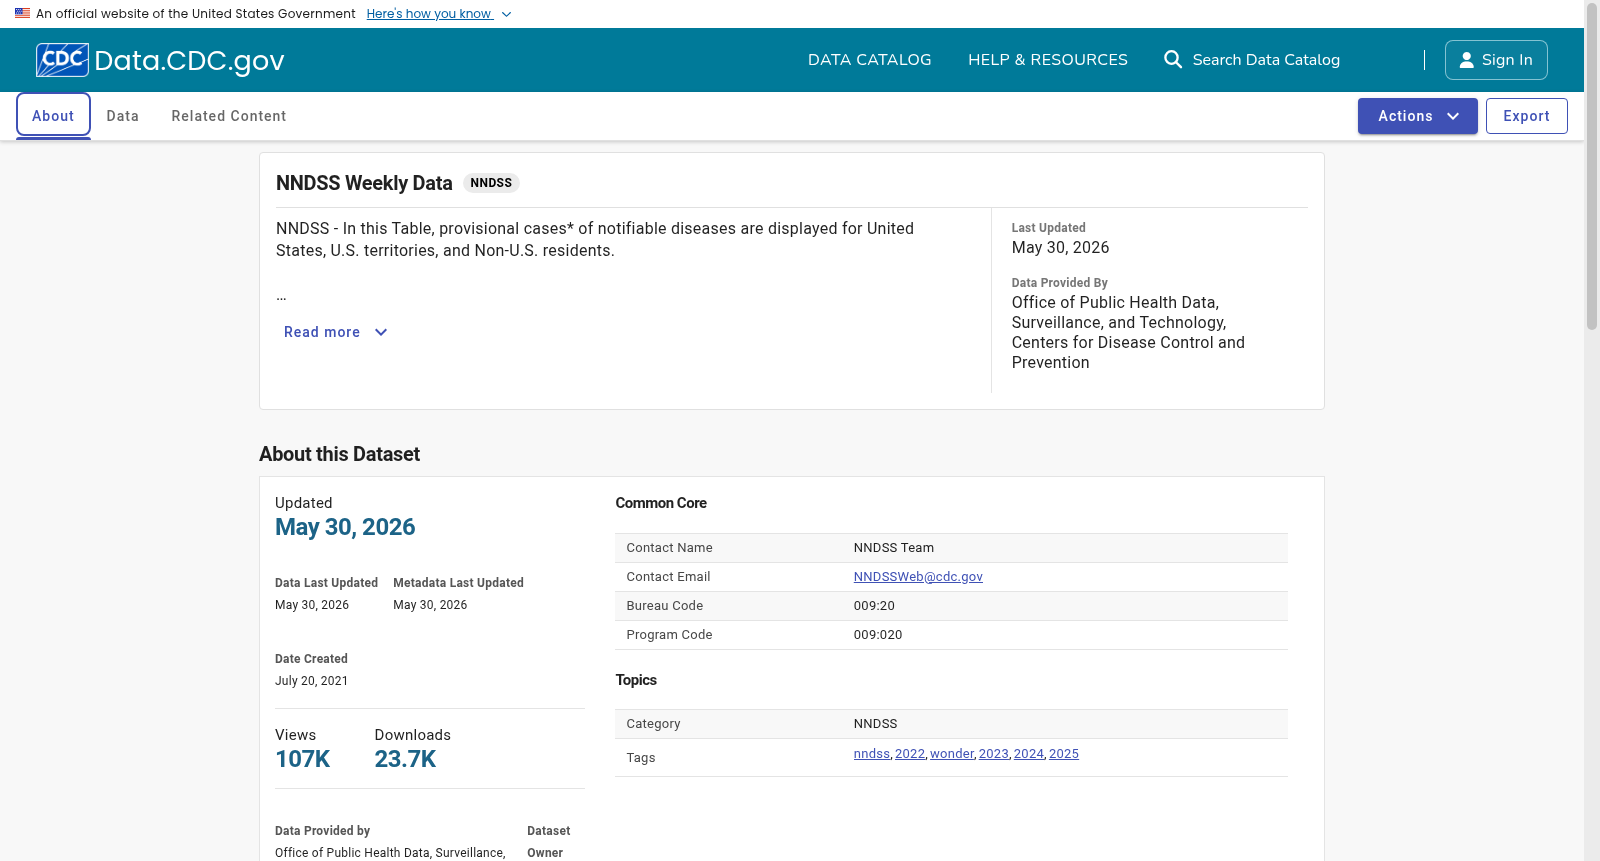Focus the Search Data Catalog field
Viewport: 1600px width, 861px height.
point(1266,60)
